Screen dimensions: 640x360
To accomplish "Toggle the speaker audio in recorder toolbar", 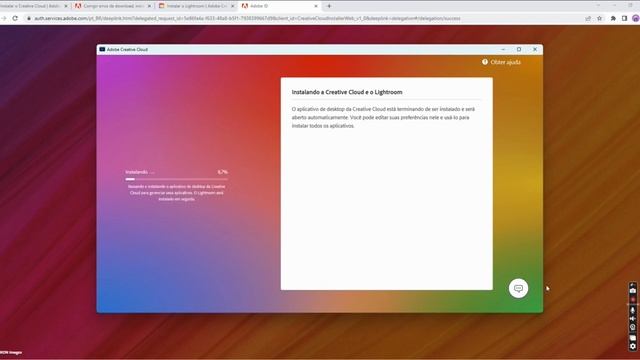I will coord(633,318).
